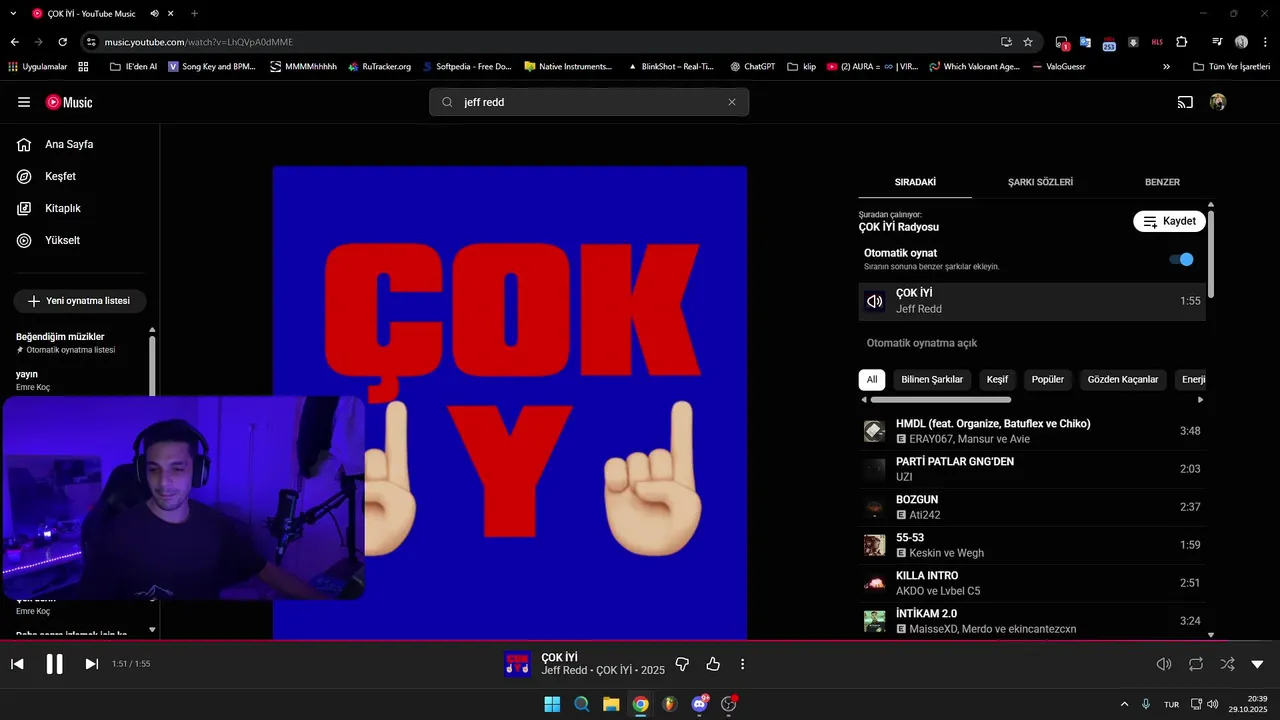Screen dimensions: 1280x720
Task: Select the Bilinen Şarkılar chip
Action: 932,380
